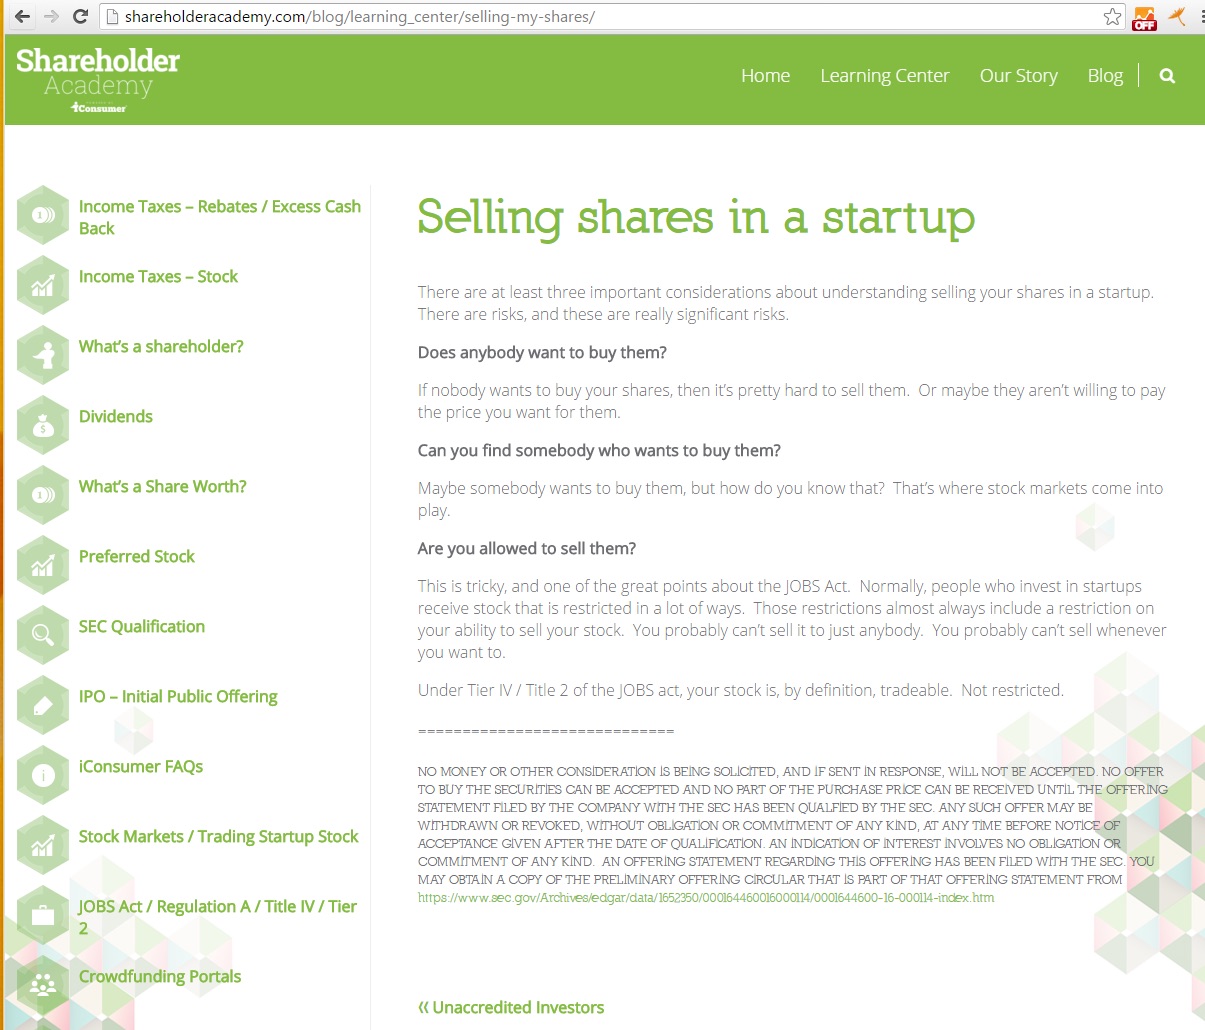This screenshot has width=1205, height=1030.
Task: Navigate to the Blog menu item
Action: pos(1105,76)
